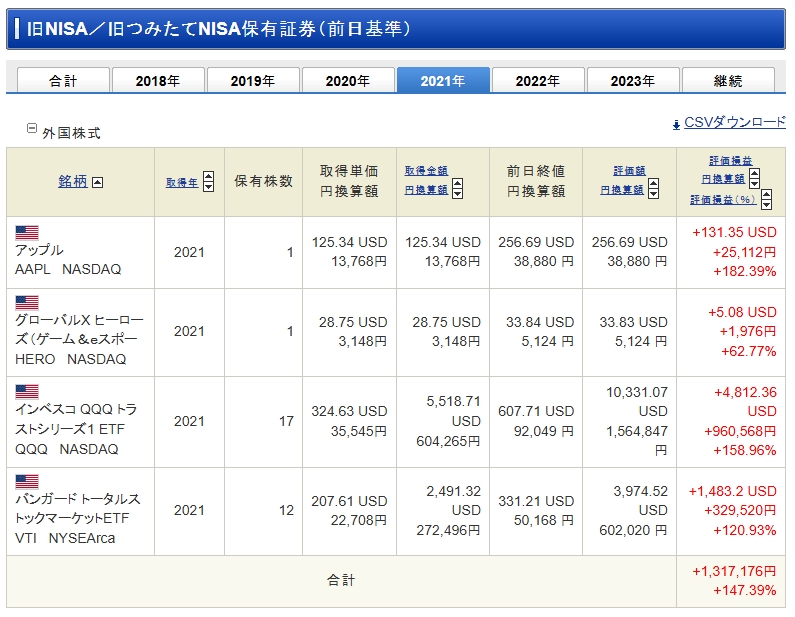This screenshot has width=795, height=617.
Task: Collapse the 外国株式 section
Action: coord(32,129)
